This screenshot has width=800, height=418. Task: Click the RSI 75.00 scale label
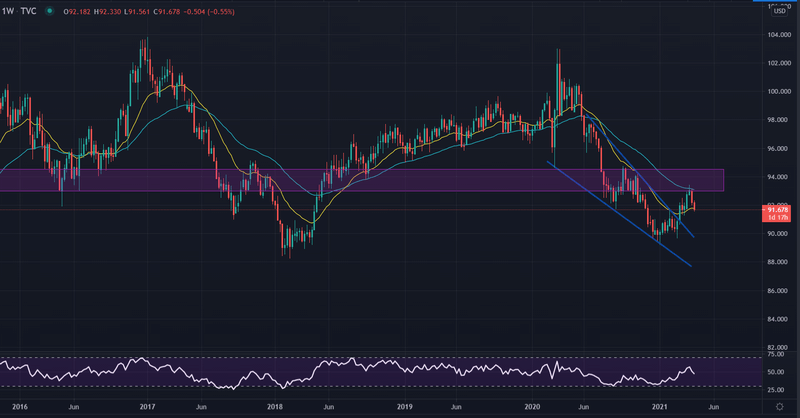coord(776,354)
